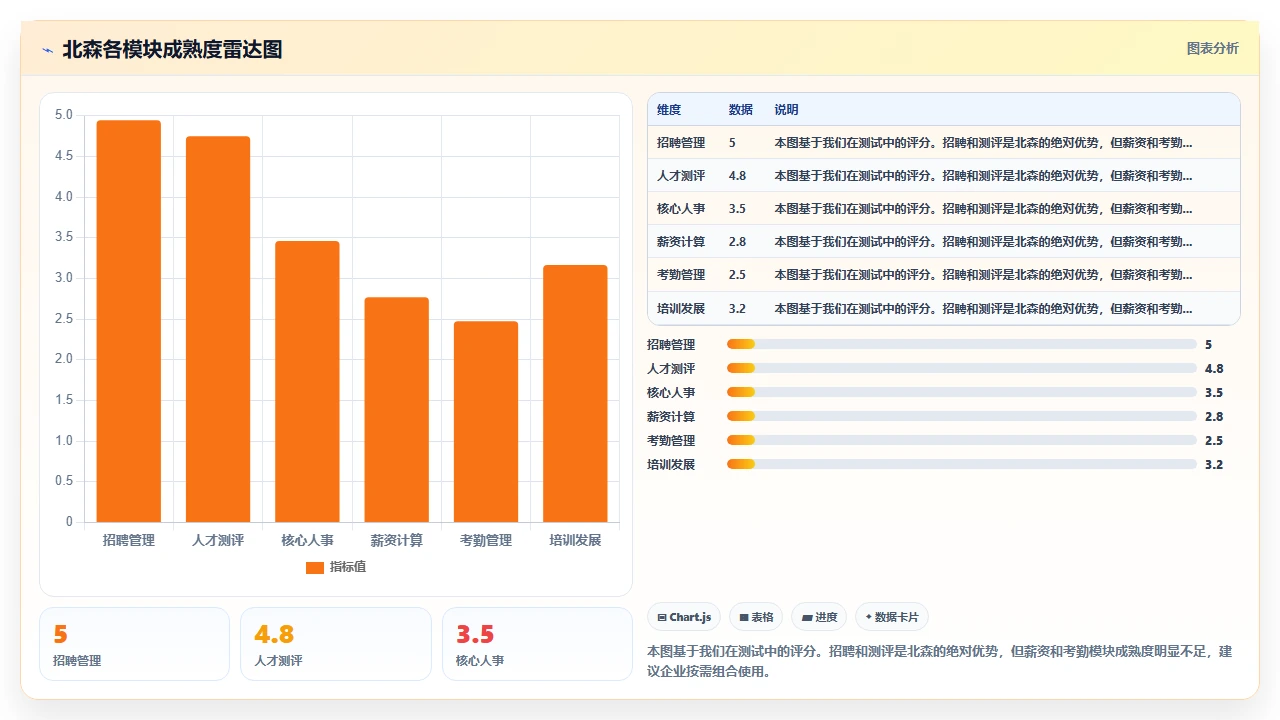Select the 培训发展 table row
1280x720 pixels.
(x=944, y=308)
